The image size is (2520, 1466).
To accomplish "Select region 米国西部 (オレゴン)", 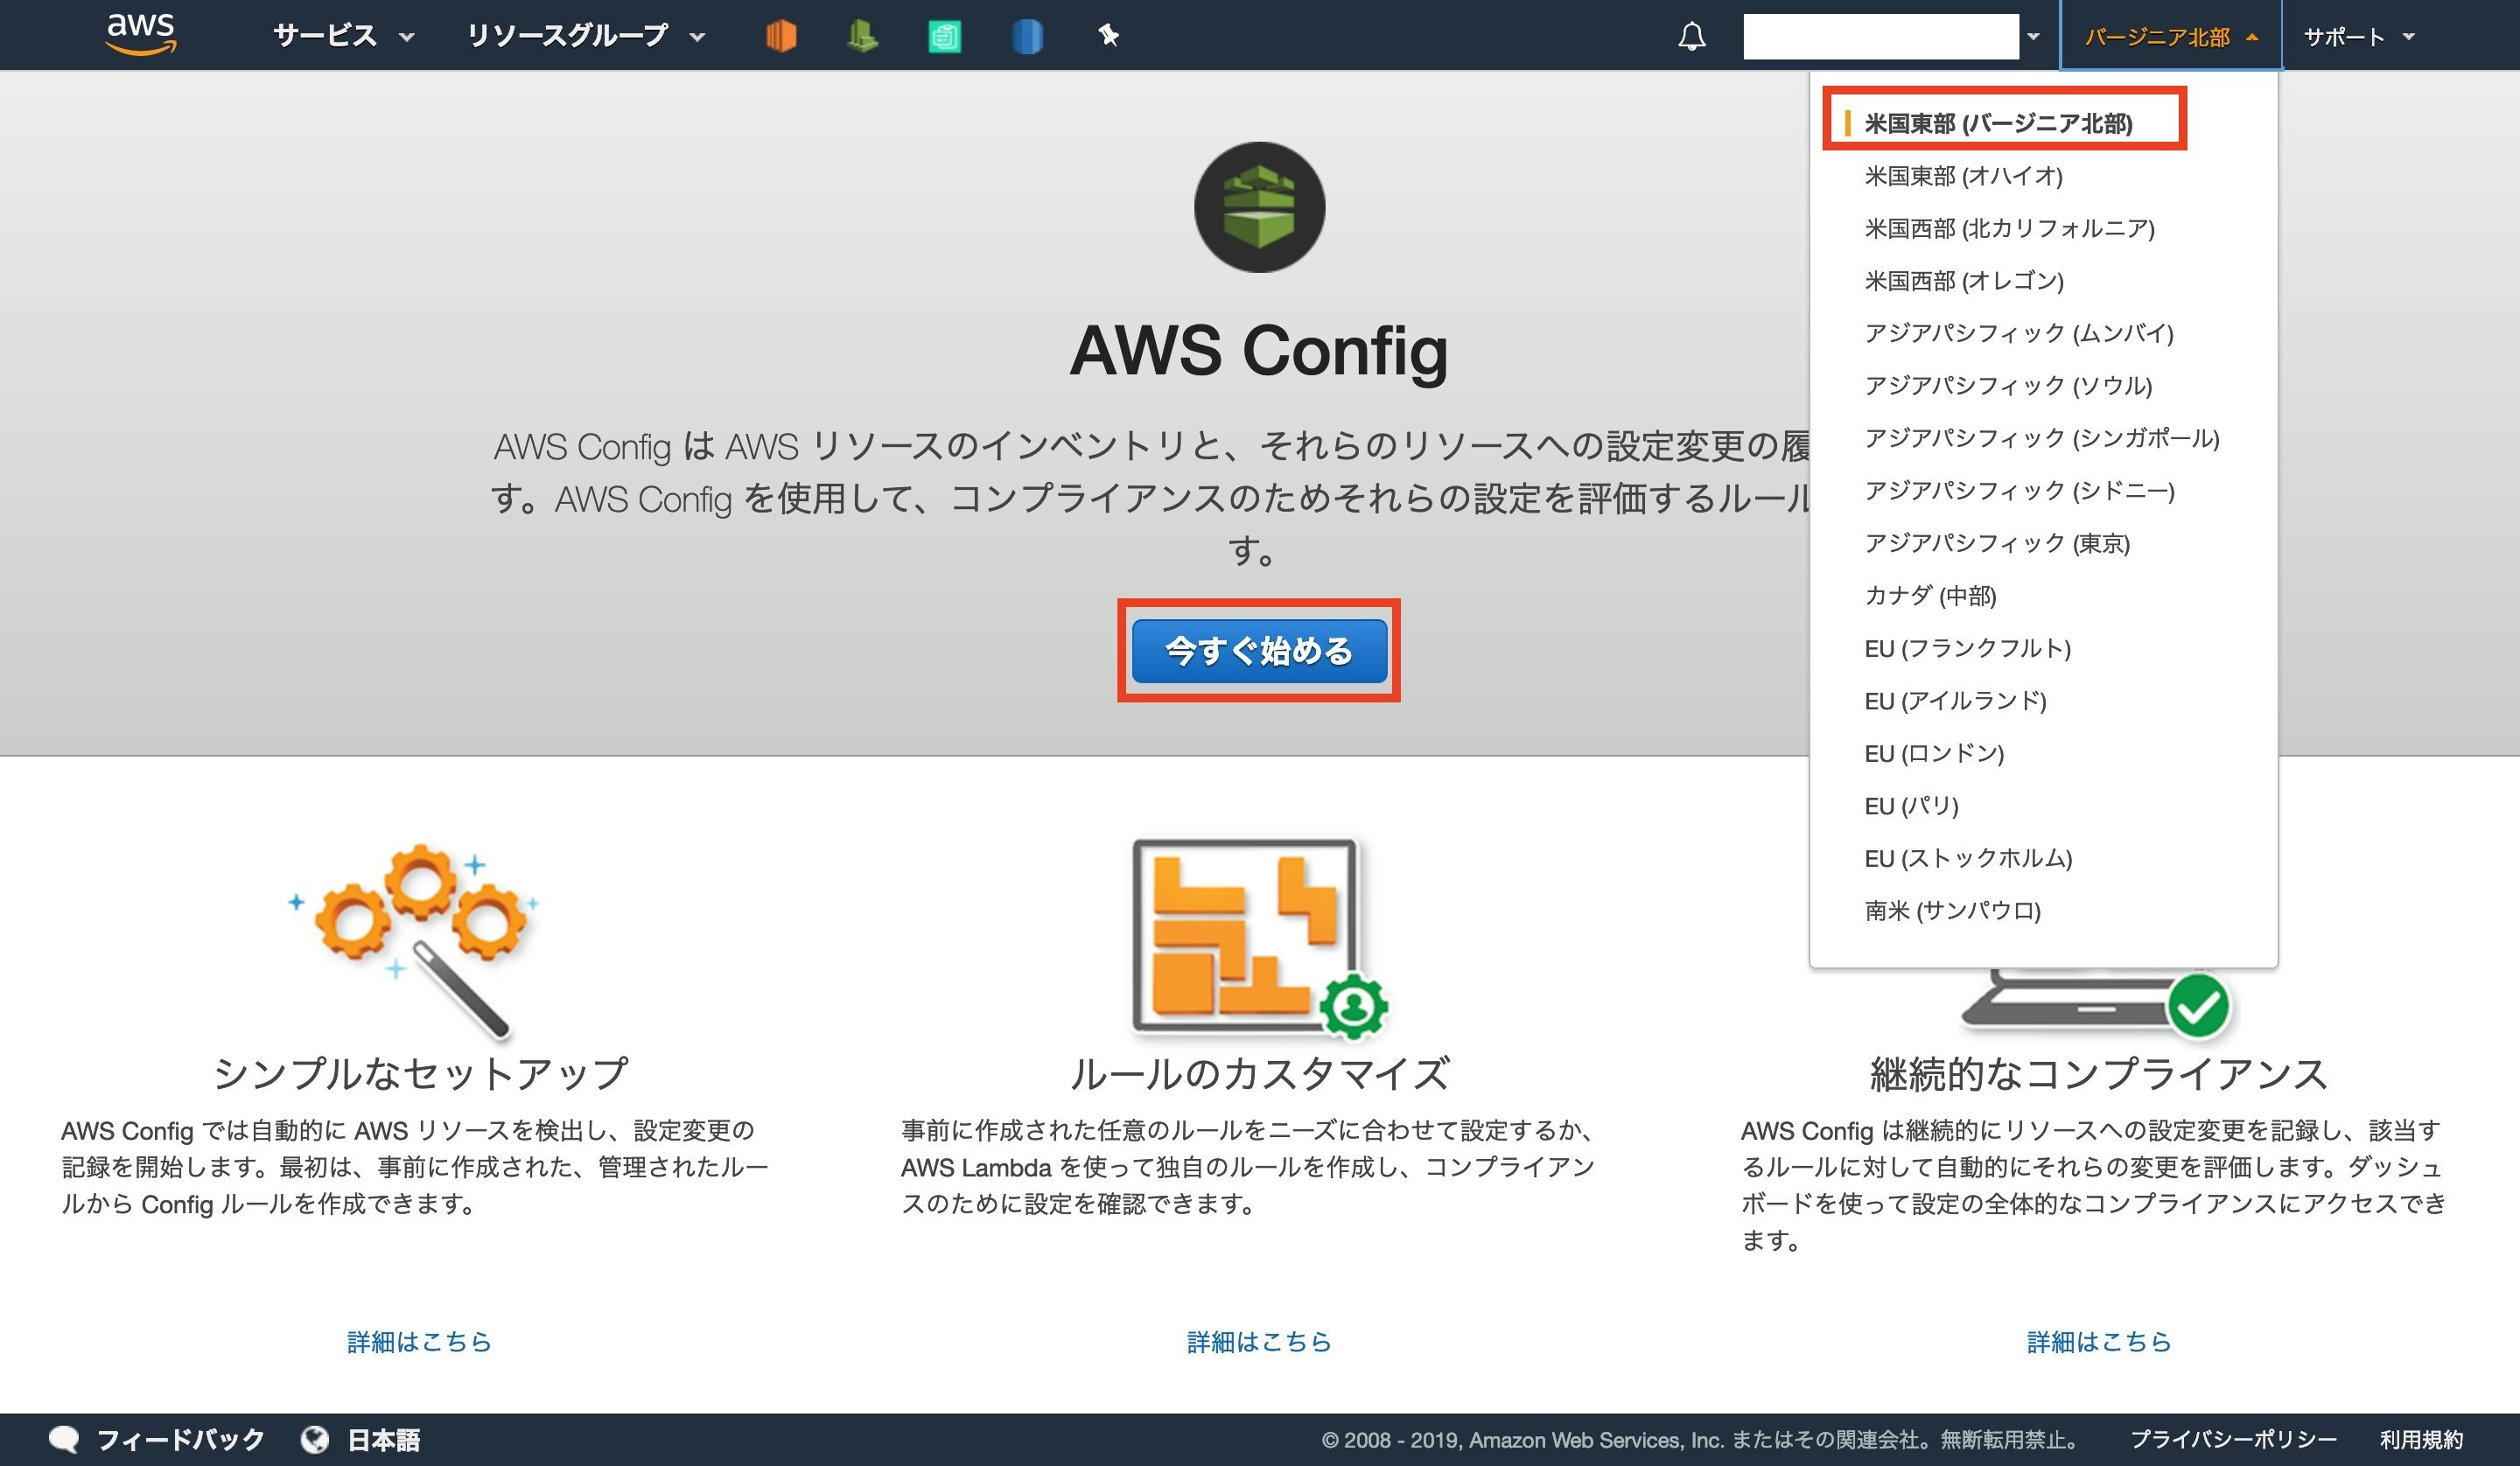I will tap(1964, 281).
